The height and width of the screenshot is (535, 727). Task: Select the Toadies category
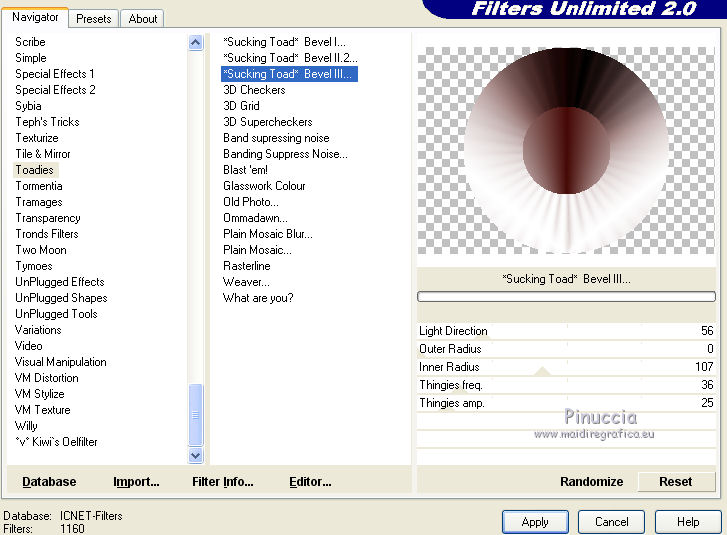click(x=35, y=170)
